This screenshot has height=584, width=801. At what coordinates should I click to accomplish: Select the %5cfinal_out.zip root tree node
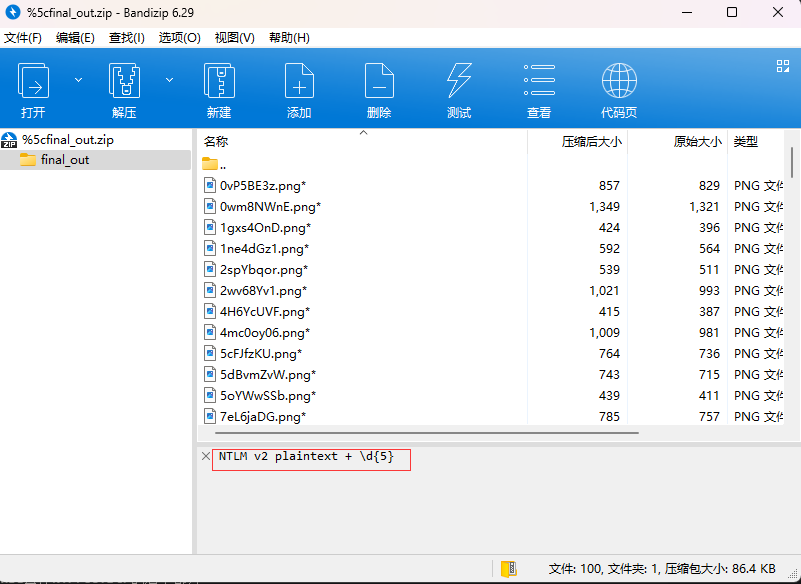point(67,140)
